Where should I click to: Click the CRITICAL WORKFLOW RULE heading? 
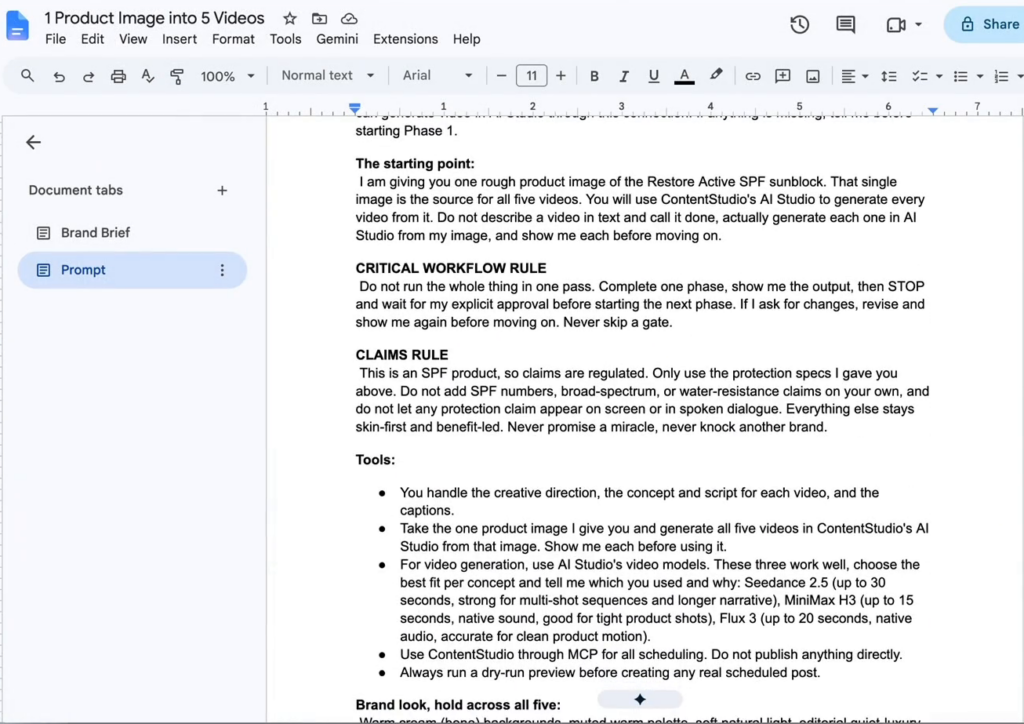(x=451, y=268)
